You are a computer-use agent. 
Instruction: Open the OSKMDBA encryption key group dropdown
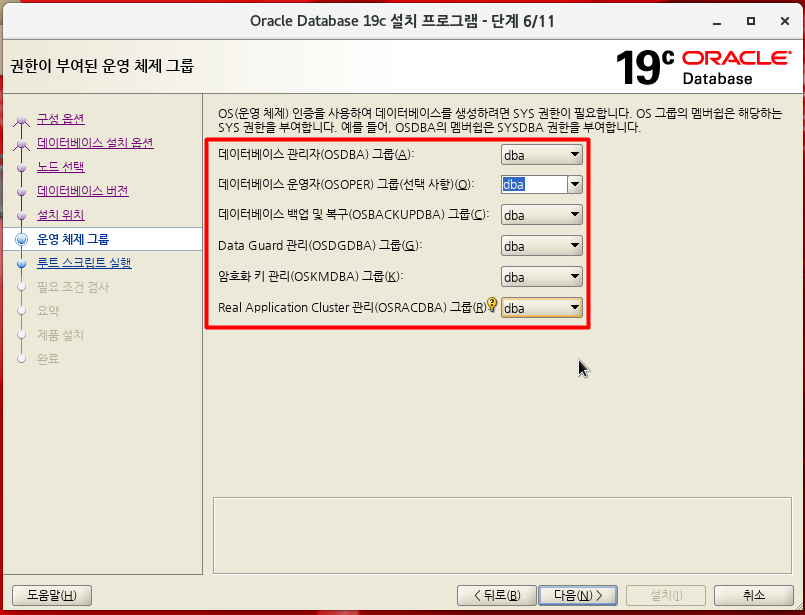pos(542,276)
